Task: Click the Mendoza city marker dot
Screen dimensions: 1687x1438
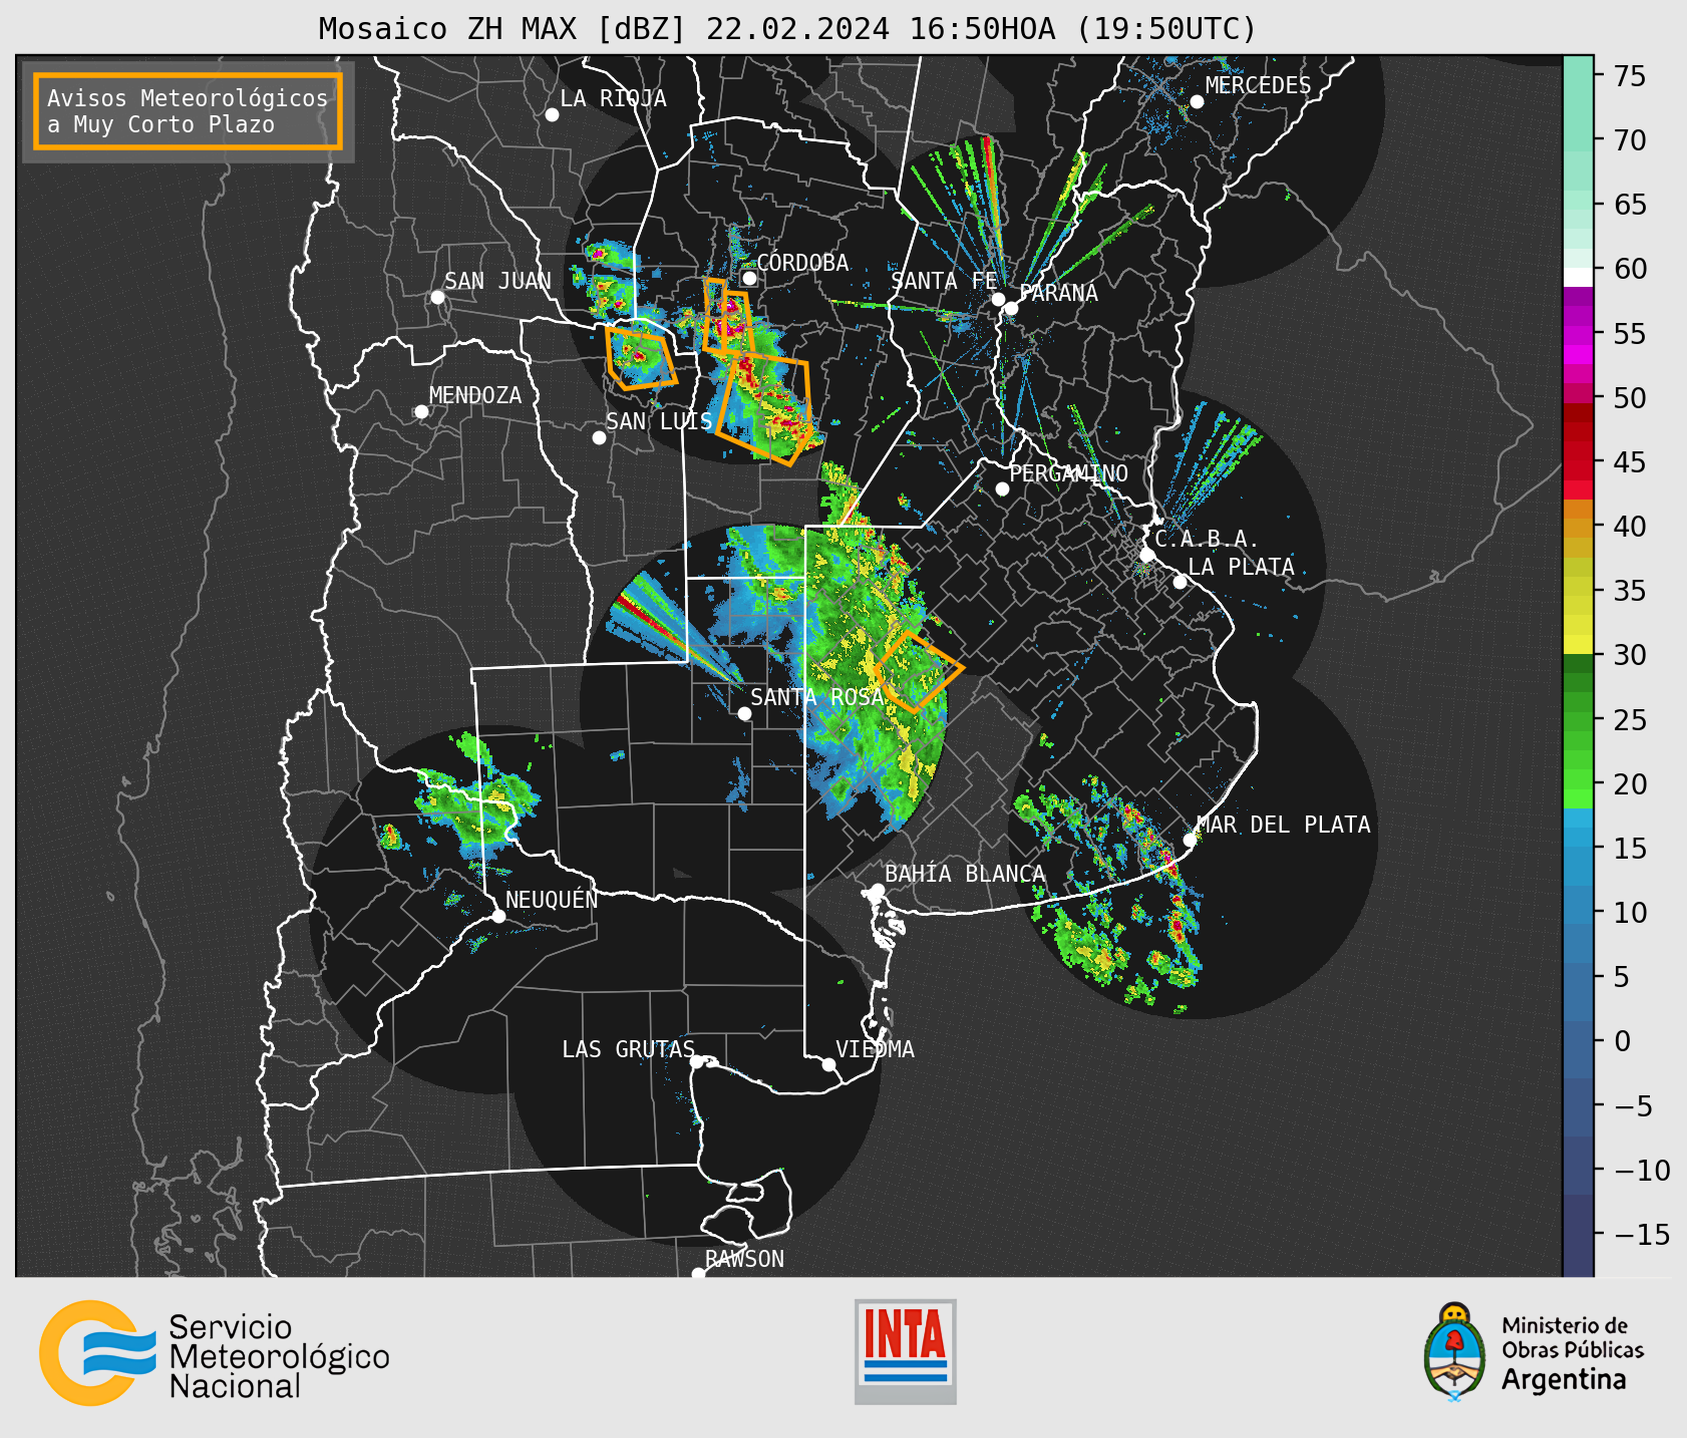Action: point(421,412)
